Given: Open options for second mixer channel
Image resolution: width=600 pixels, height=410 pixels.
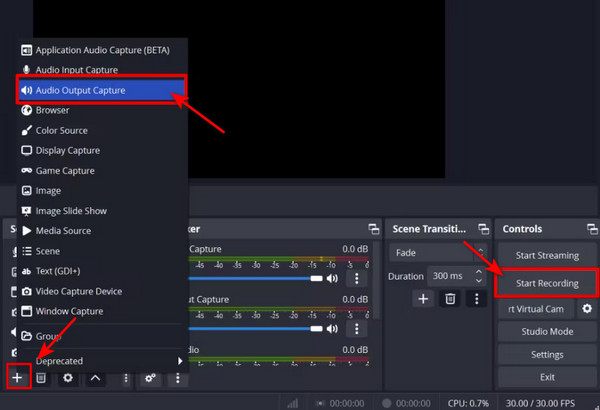Looking at the screenshot, I should pos(357,329).
